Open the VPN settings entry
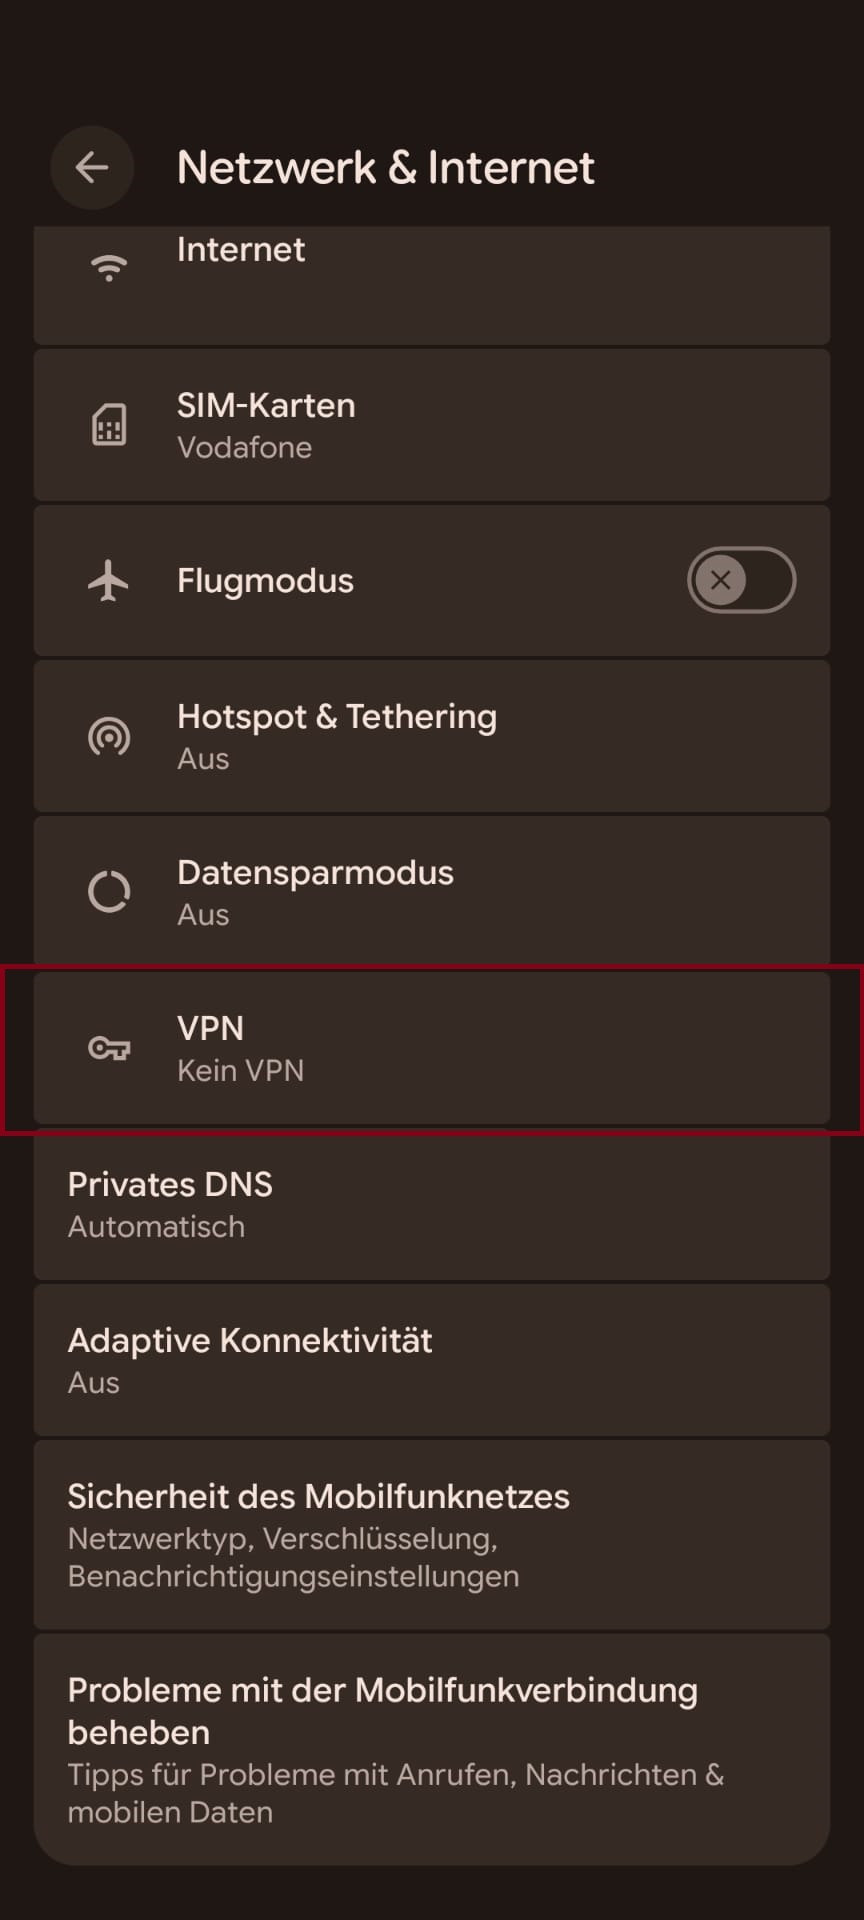864x1920 pixels. coord(432,1048)
